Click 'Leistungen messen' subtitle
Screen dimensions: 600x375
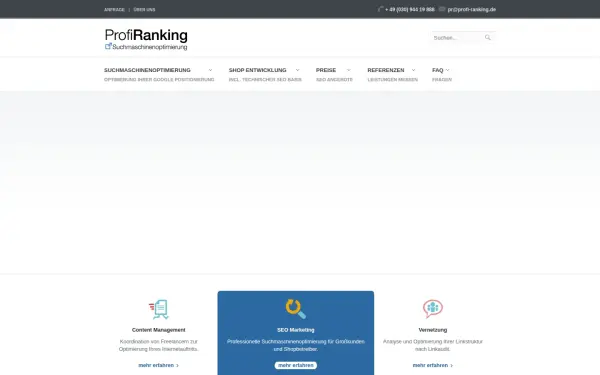pos(393,80)
